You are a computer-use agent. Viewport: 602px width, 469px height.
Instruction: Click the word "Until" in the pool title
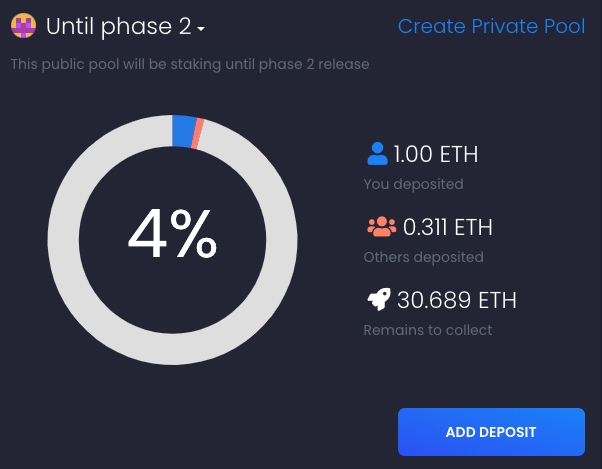coord(70,26)
